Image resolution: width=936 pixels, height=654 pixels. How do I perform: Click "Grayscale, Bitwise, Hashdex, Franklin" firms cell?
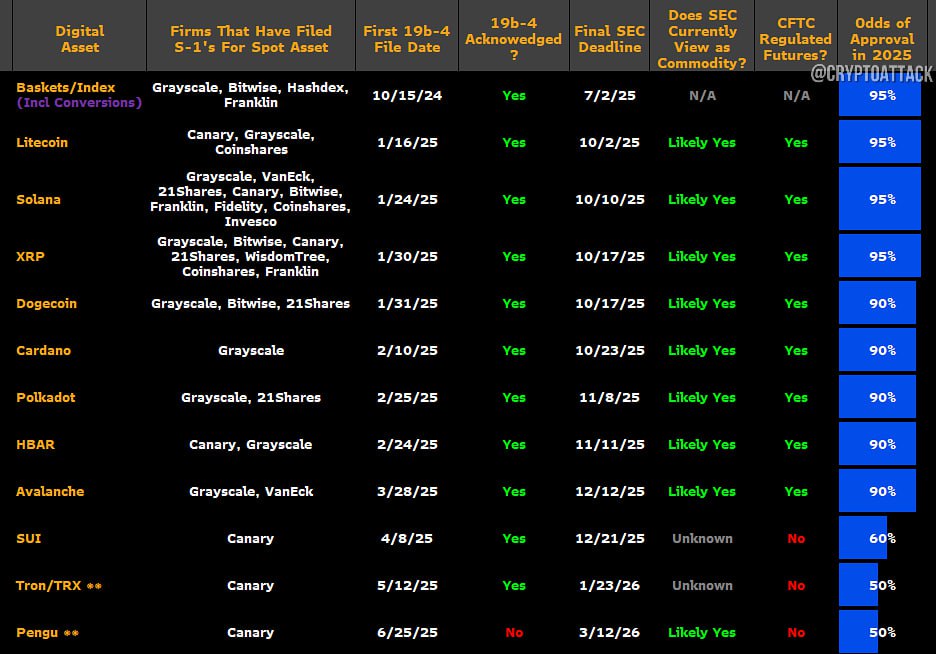(251, 95)
